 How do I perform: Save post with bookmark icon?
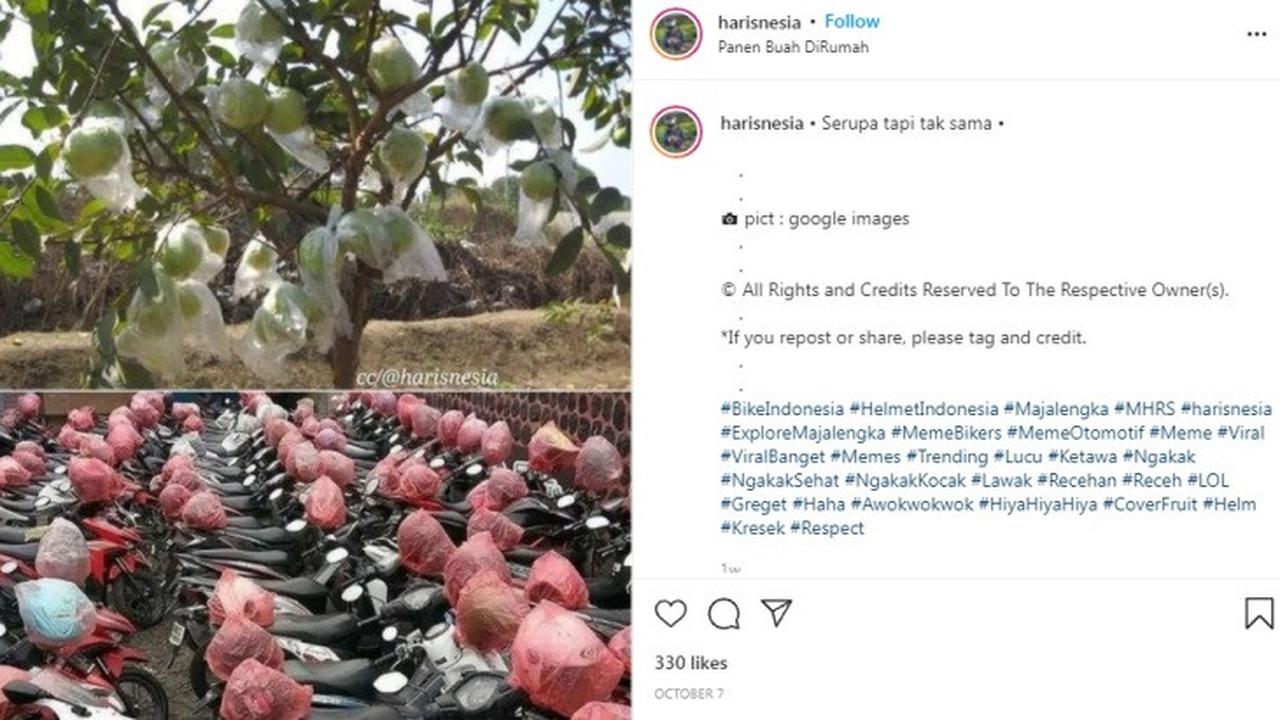[x=1259, y=613]
